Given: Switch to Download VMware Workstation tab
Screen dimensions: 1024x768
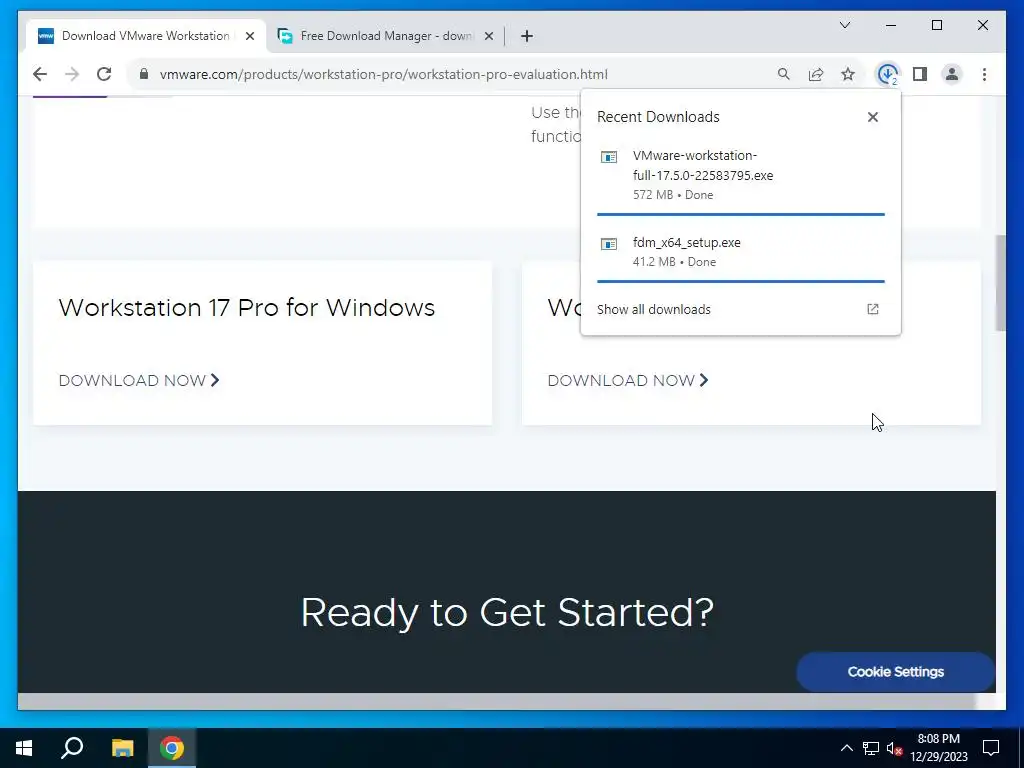Looking at the screenshot, I should pos(147,36).
